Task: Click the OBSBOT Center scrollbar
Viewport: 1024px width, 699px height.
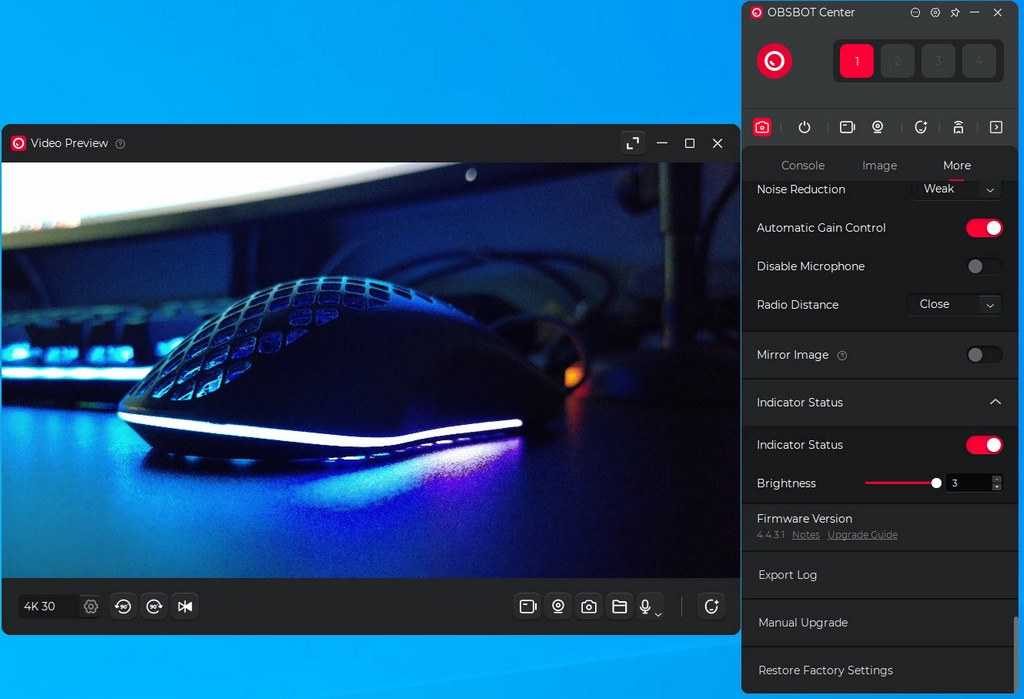Action: (1016, 652)
